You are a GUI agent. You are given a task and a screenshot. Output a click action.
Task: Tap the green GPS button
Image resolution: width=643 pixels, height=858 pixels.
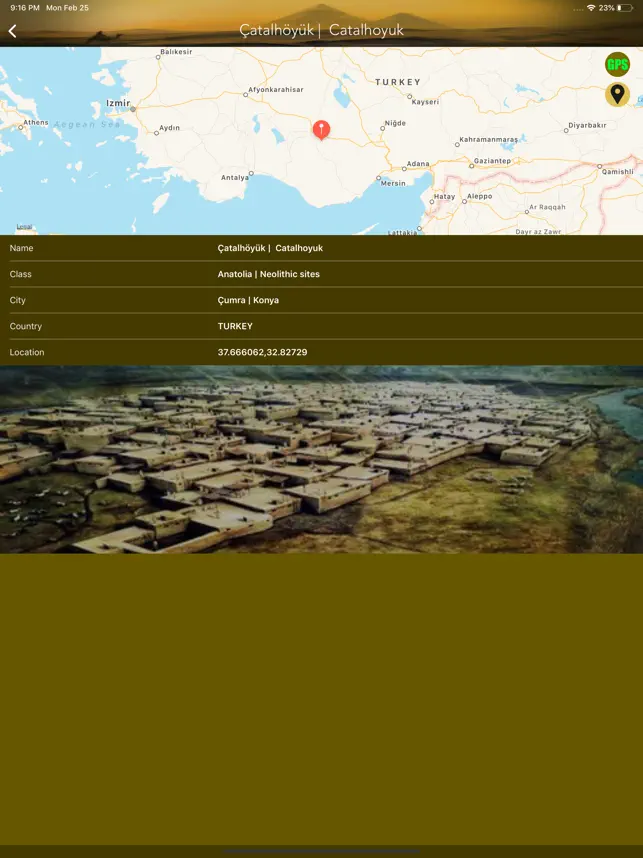point(617,65)
